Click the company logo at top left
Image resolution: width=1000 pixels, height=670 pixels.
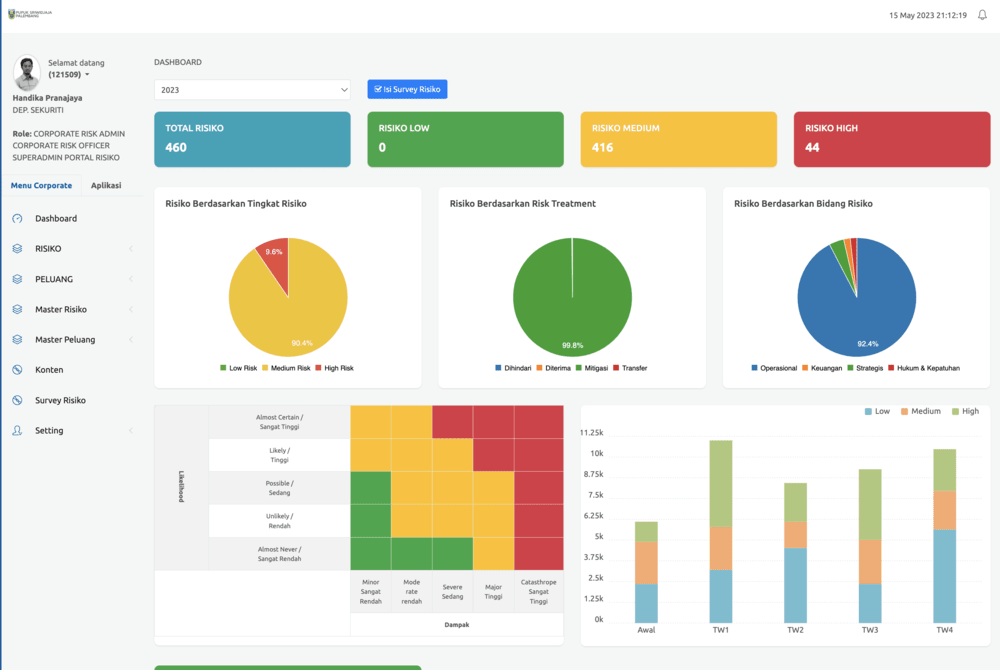30,13
